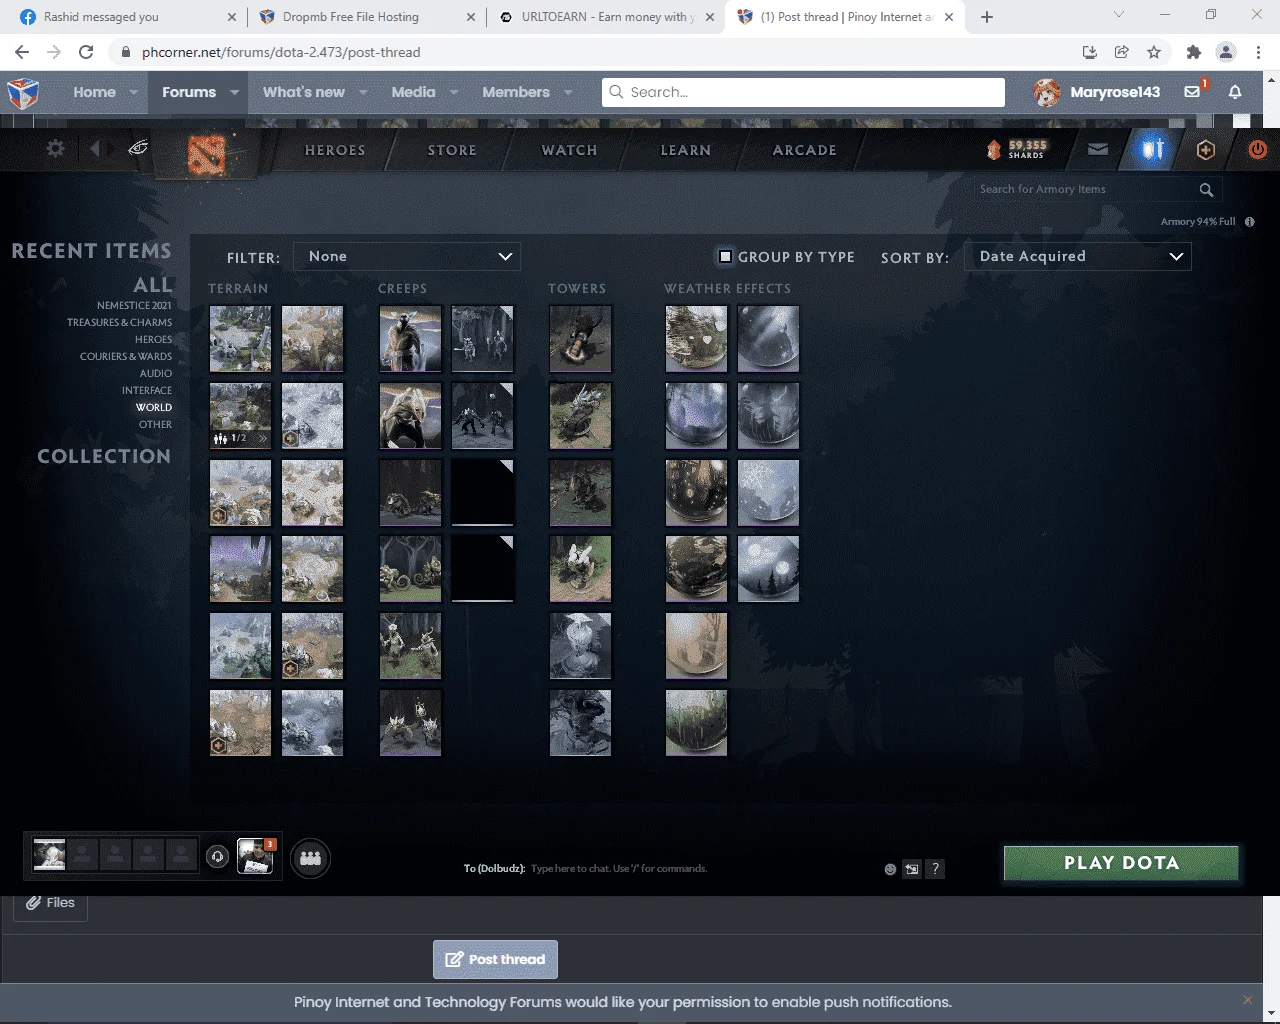Click Armory full info icon
Screen dimensions: 1280x1024
click(1249, 222)
